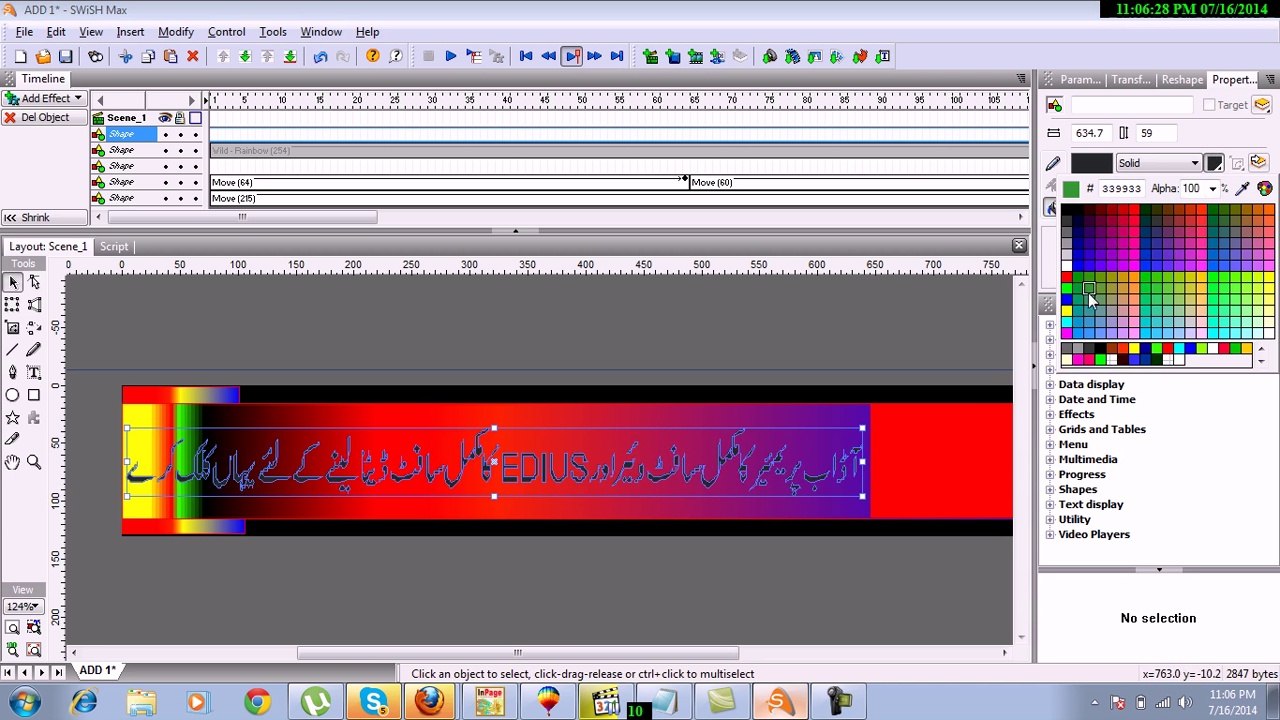Select the ADD 1* document tab
The image size is (1280, 720).
(97, 671)
